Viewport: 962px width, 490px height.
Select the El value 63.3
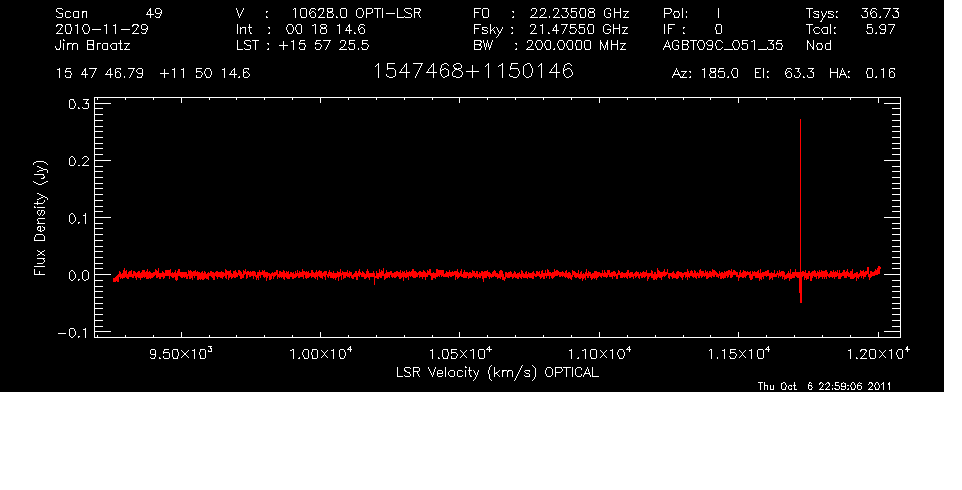tap(799, 74)
